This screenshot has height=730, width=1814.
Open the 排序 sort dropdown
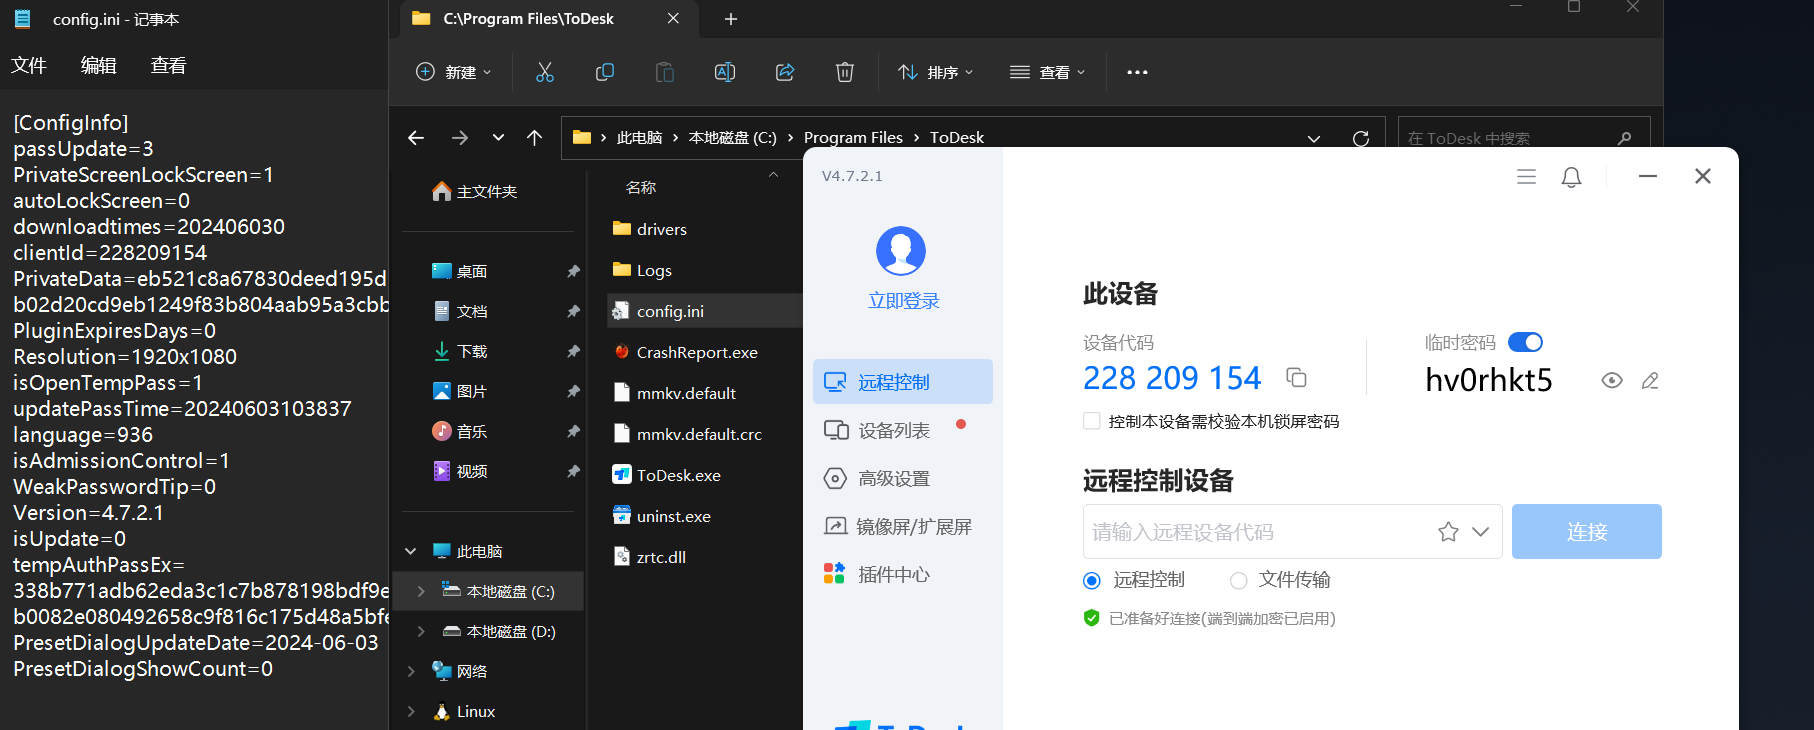pos(936,72)
